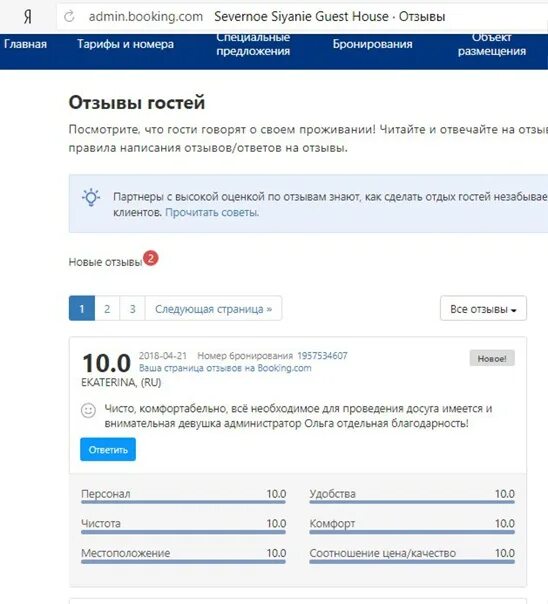Click the Удобства score bar

[x=412, y=502]
